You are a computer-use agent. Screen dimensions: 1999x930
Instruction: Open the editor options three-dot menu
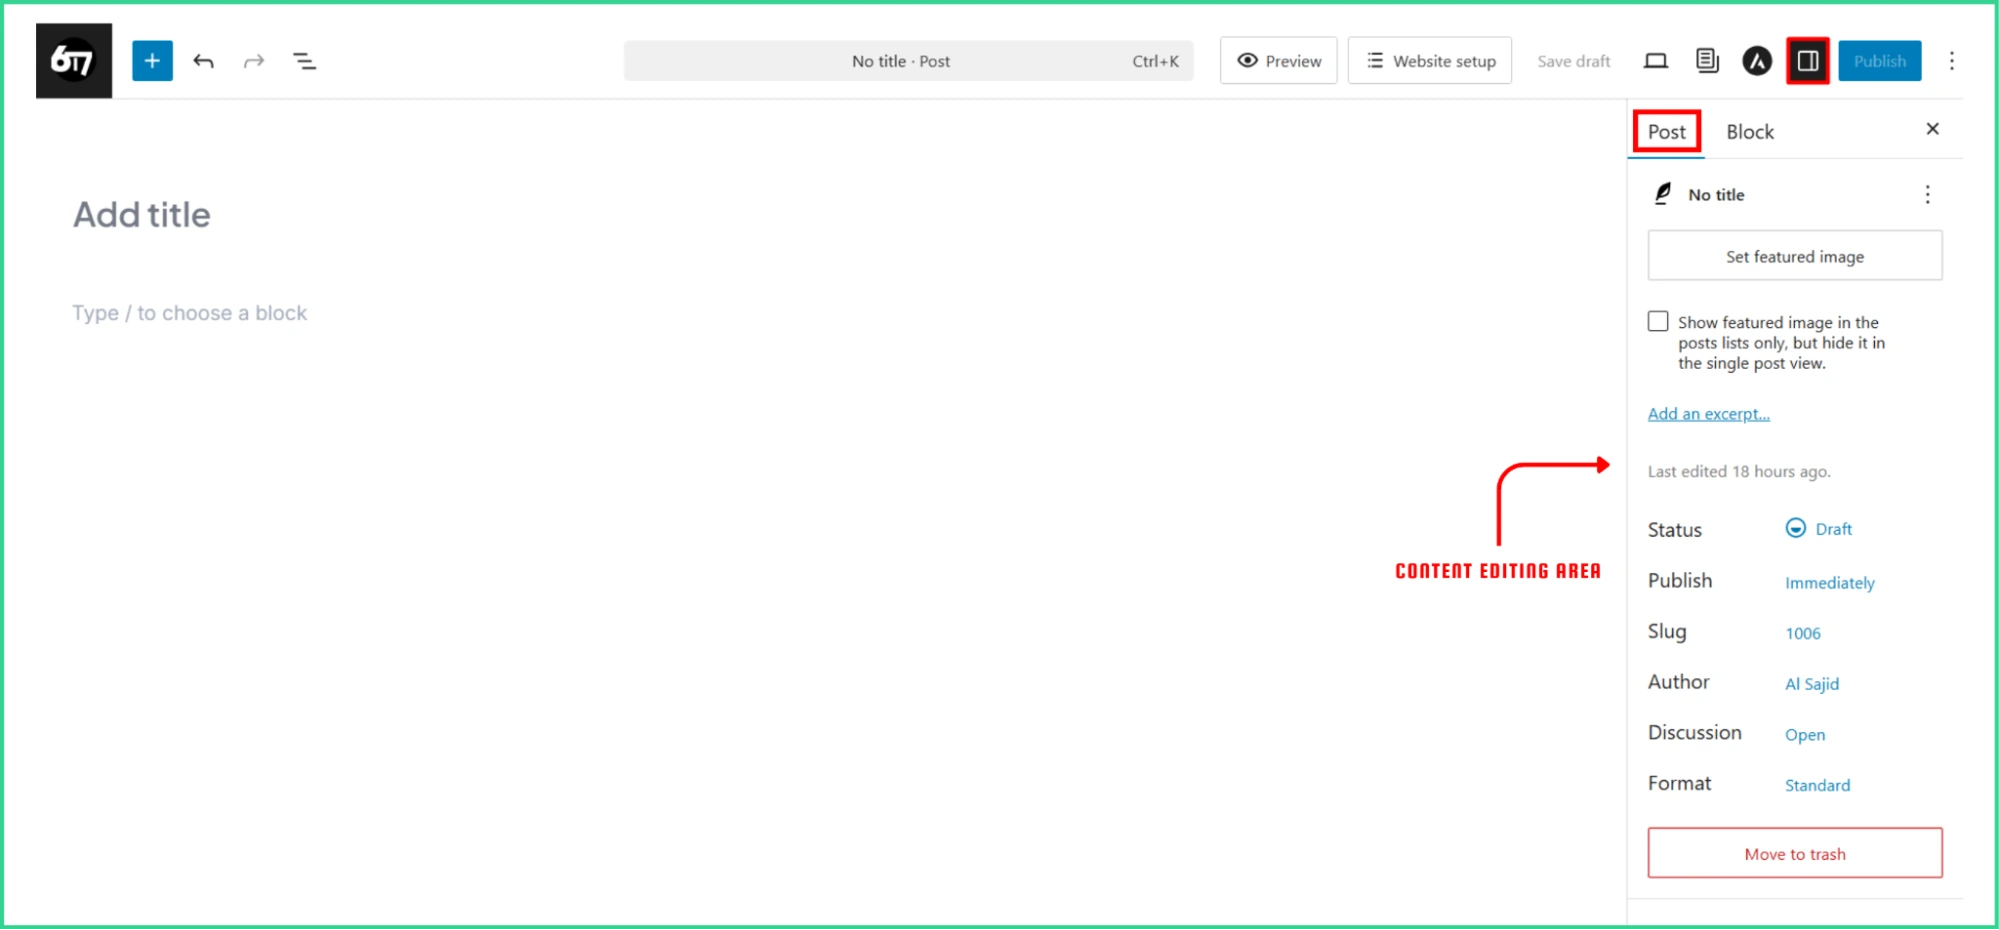point(1951,61)
